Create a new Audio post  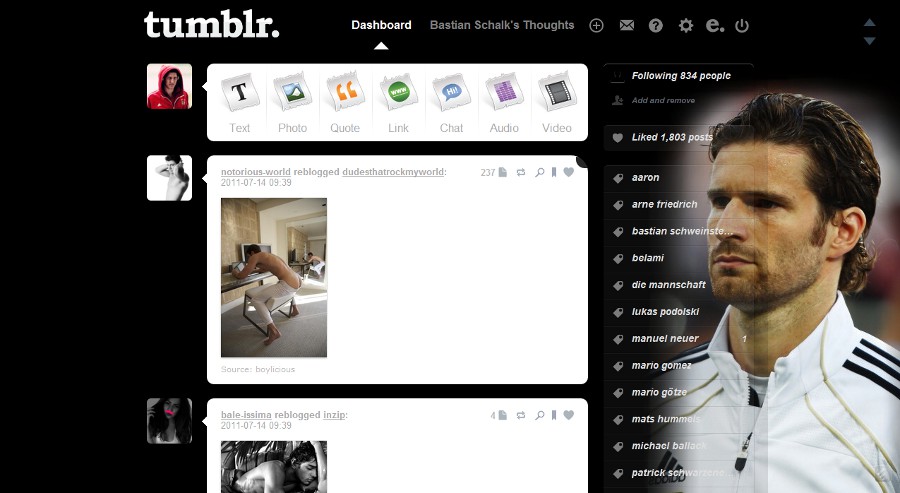click(x=504, y=103)
